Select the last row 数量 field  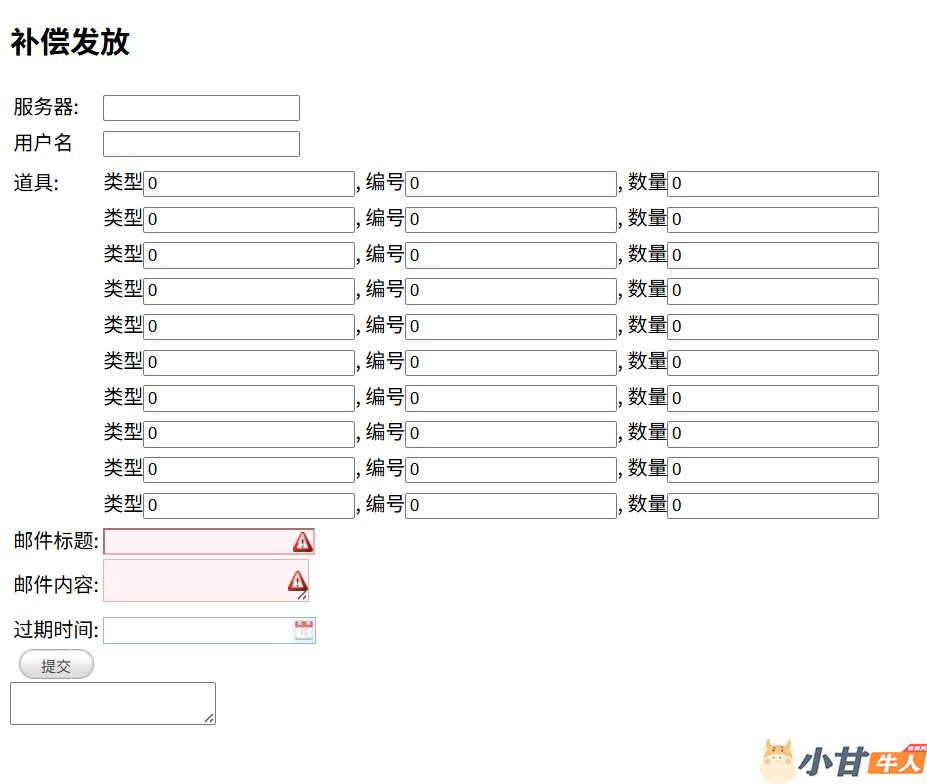(773, 506)
